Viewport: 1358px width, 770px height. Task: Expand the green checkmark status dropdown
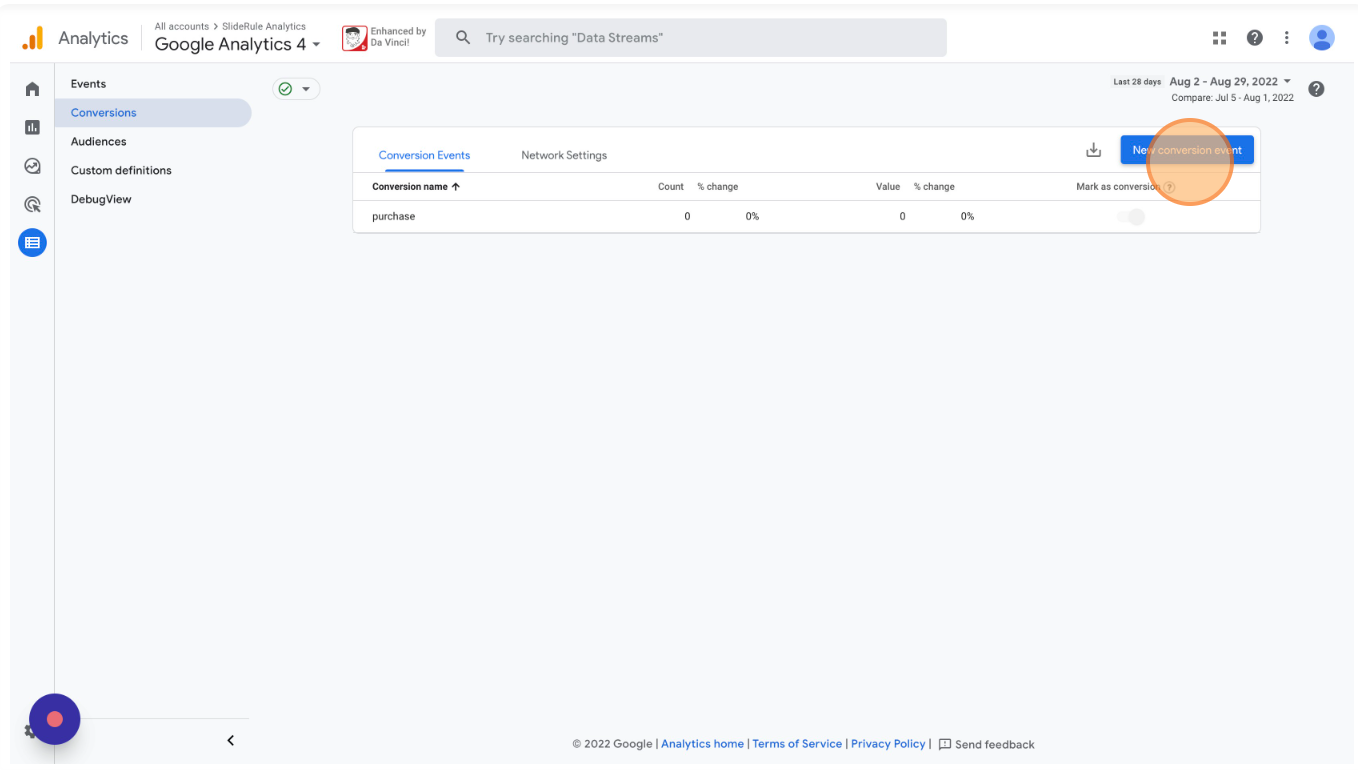coord(296,89)
